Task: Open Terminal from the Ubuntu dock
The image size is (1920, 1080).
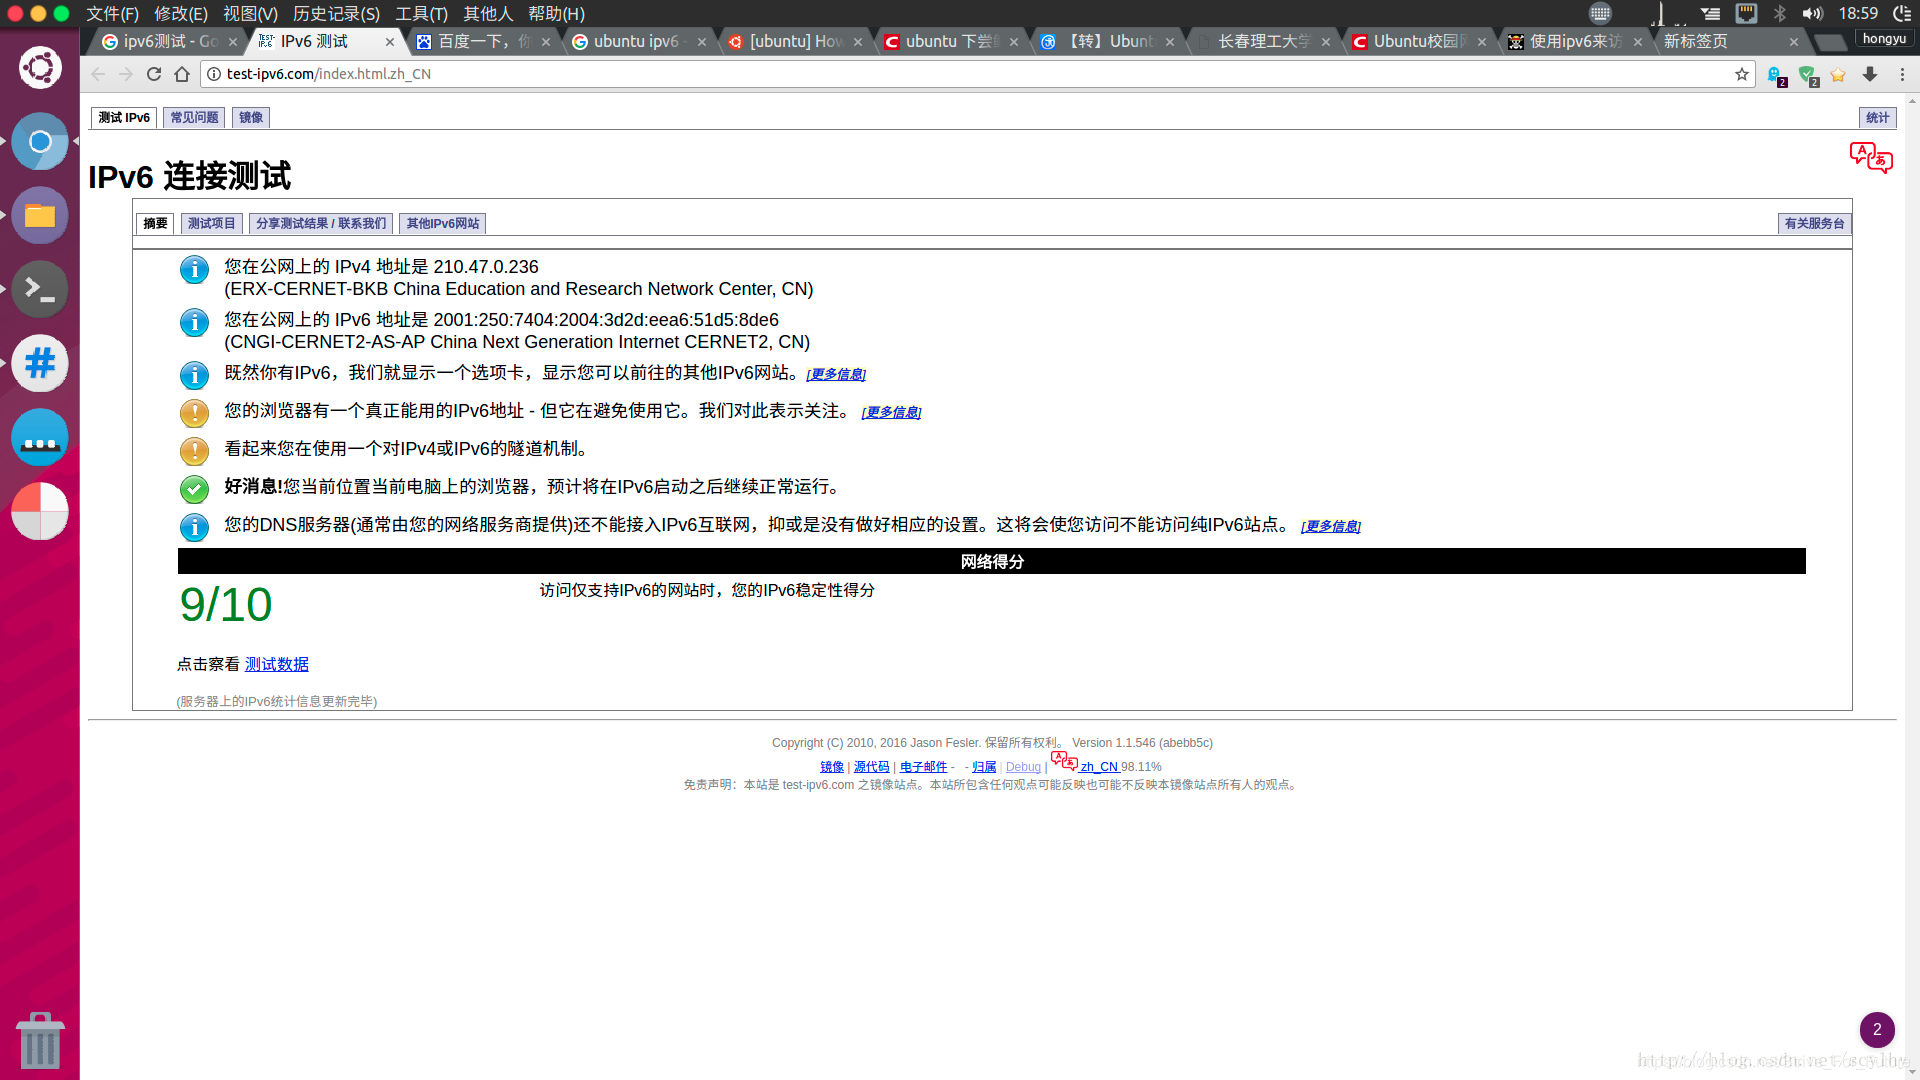Action: point(40,289)
